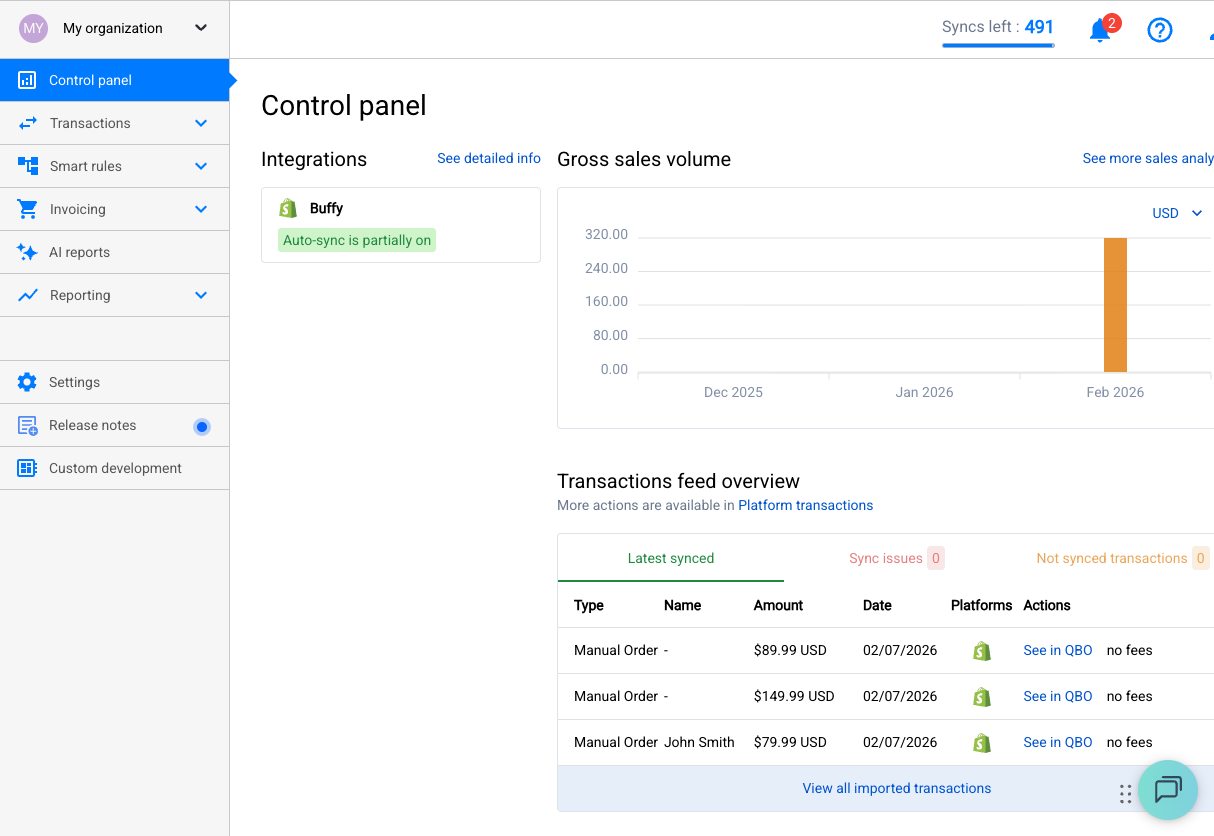Open the See detailed info link
Image resolution: width=1214 pixels, height=836 pixels.
(x=489, y=158)
